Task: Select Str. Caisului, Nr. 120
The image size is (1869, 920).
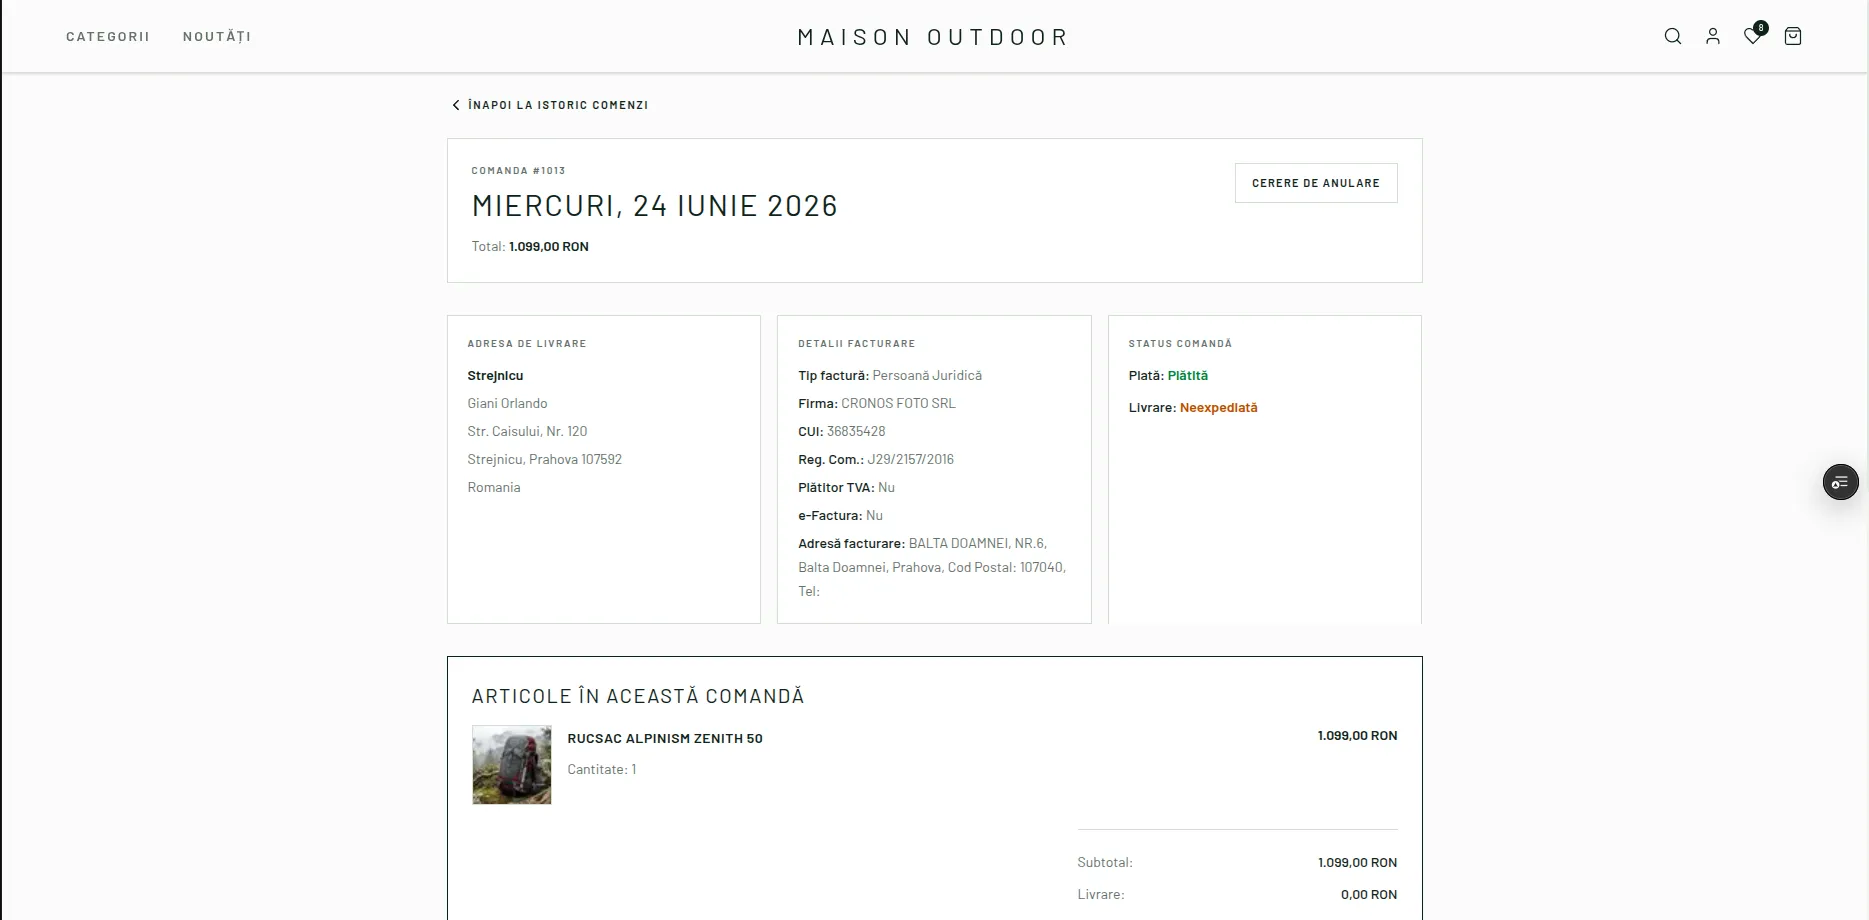Action: point(527,432)
